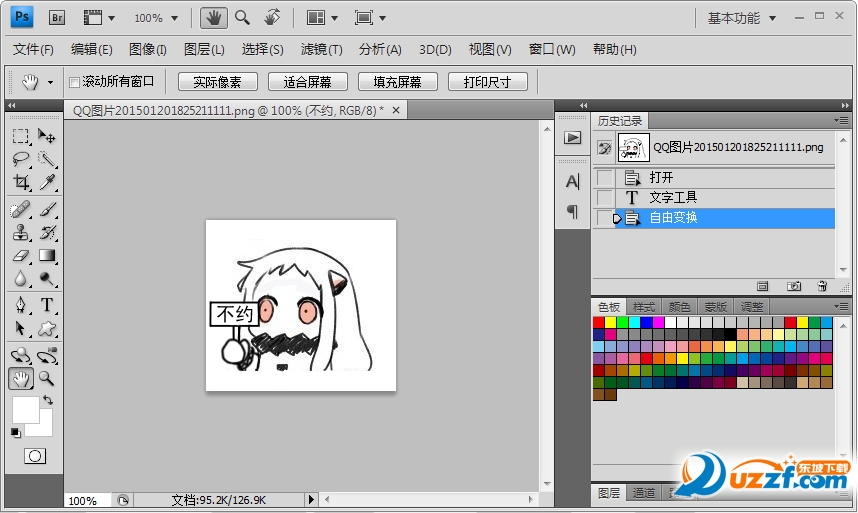Launch Adobe Bridge from the Br icon
Viewport: 858px width, 513px height.
[57, 17]
